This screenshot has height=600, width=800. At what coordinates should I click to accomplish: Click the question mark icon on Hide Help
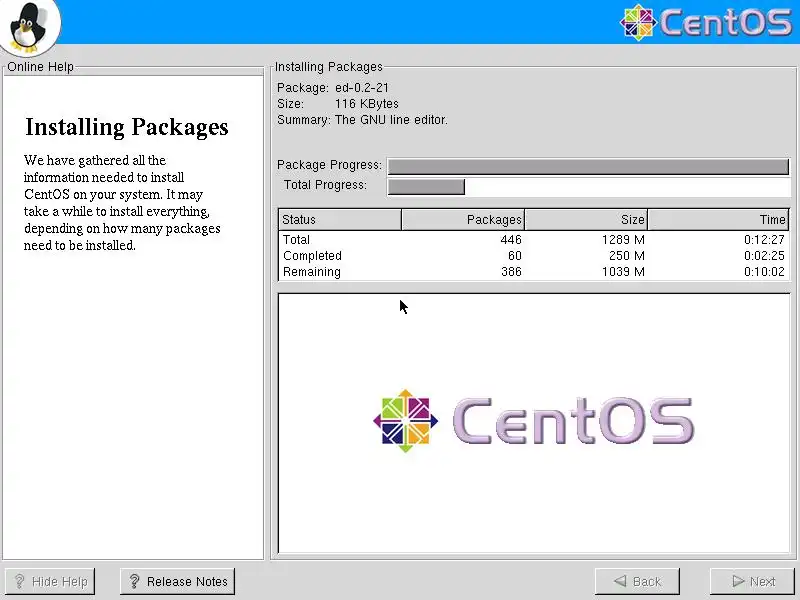tap(19, 581)
